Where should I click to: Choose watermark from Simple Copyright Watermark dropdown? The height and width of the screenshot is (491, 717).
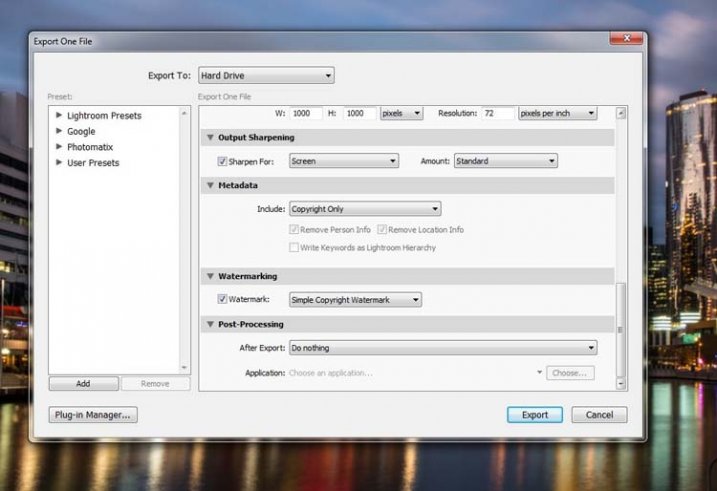pos(354,299)
